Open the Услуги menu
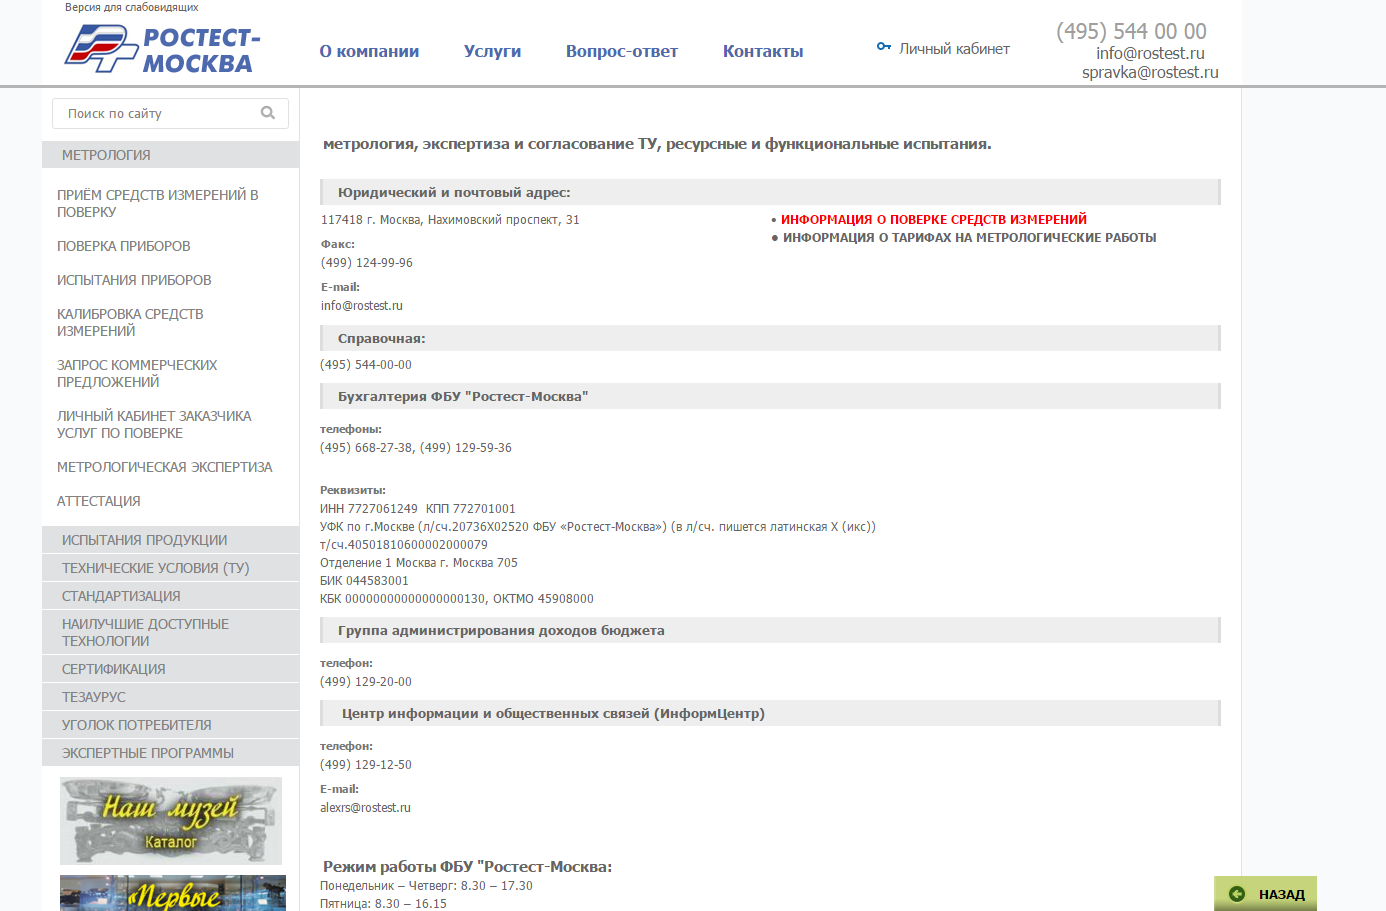The width and height of the screenshot is (1386, 911). 492,51
